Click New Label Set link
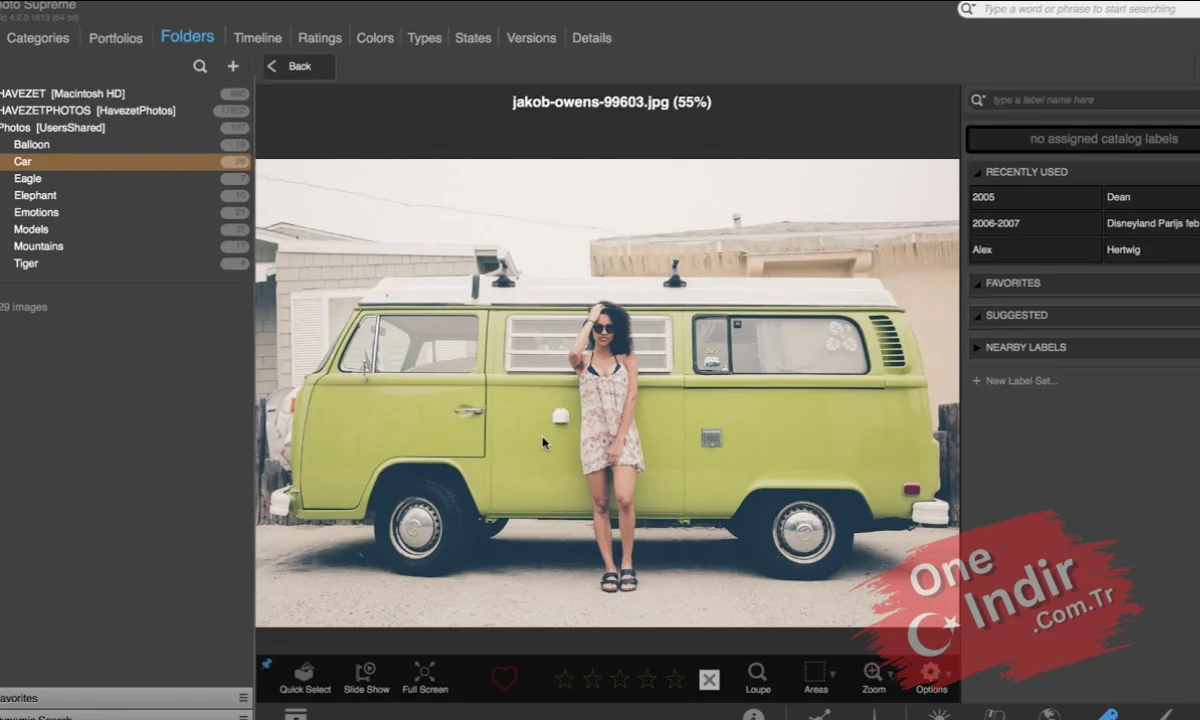1200x720 pixels. click(1015, 381)
